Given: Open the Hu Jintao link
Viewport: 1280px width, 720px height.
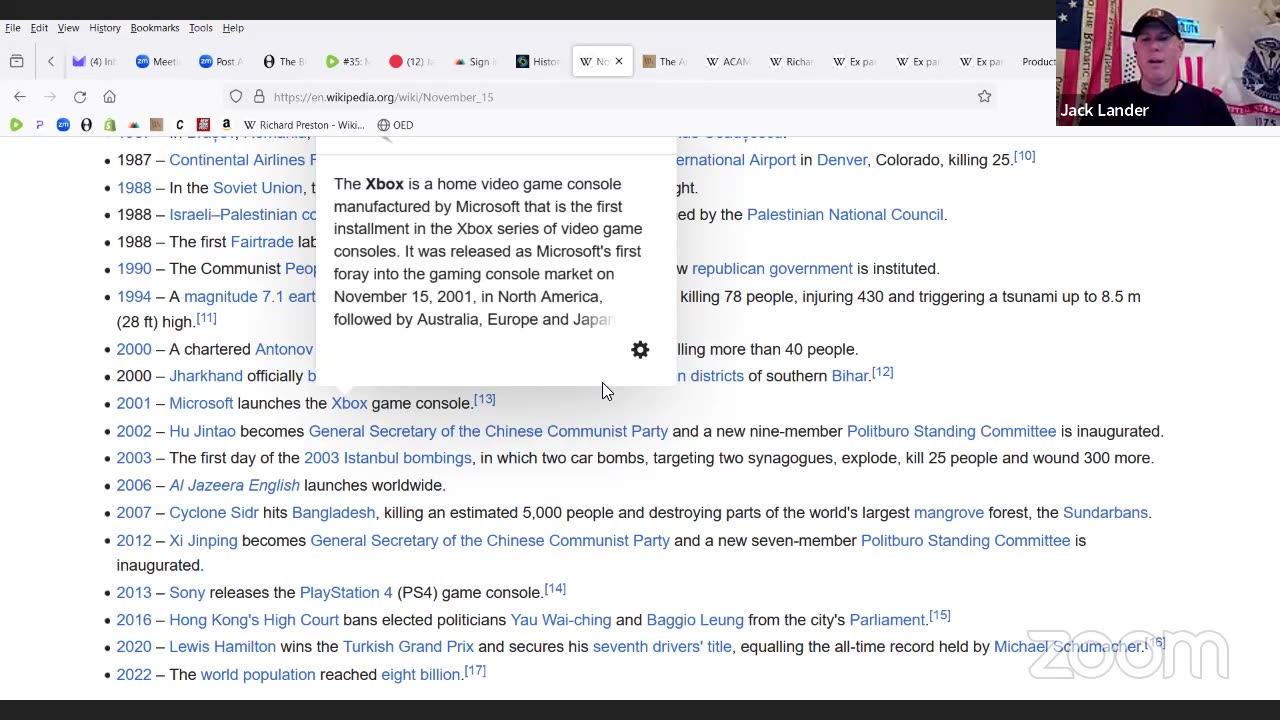Looking at the screenshot, I should tap(202, 431).
